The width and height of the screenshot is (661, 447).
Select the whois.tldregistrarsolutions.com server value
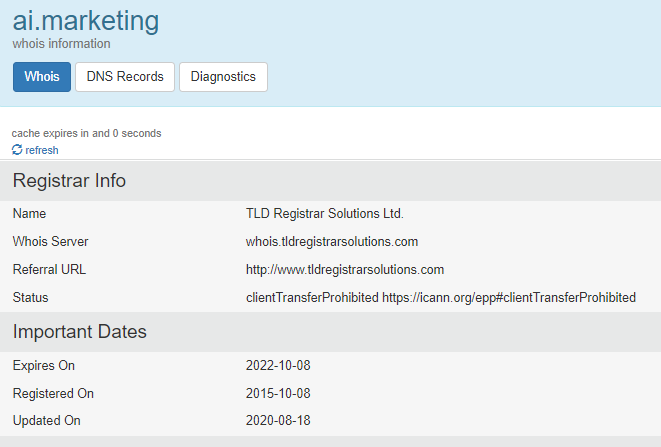[x=332, y=241]
